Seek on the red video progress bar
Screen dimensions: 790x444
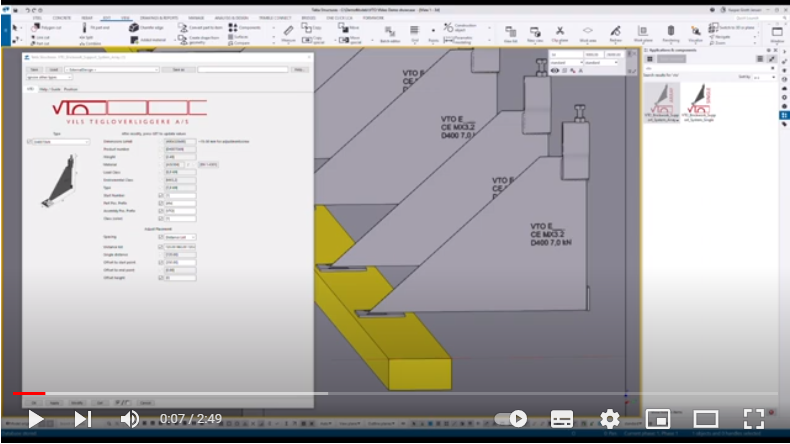pos(29,393)
